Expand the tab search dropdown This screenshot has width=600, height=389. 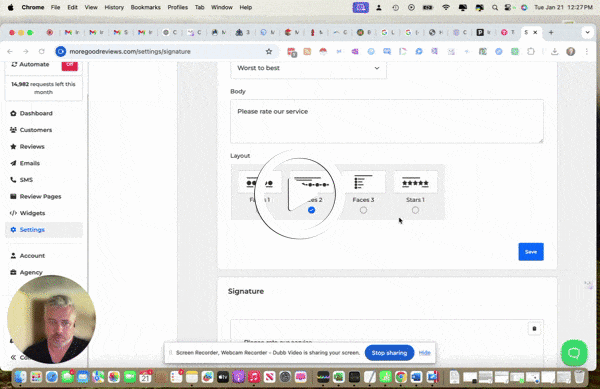(x=587, y=33)
